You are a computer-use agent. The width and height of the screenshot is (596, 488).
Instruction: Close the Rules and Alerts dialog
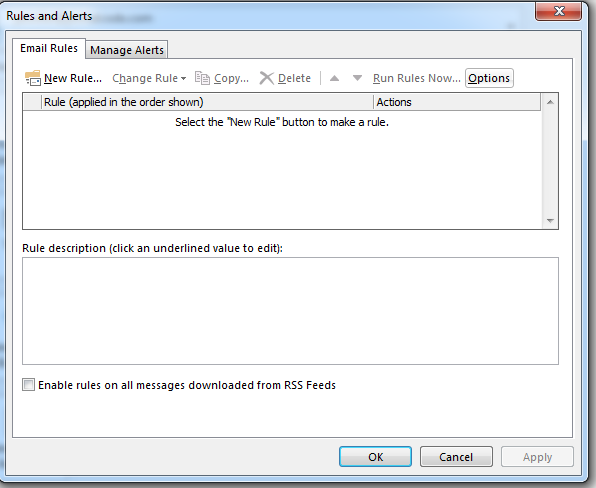558,11
